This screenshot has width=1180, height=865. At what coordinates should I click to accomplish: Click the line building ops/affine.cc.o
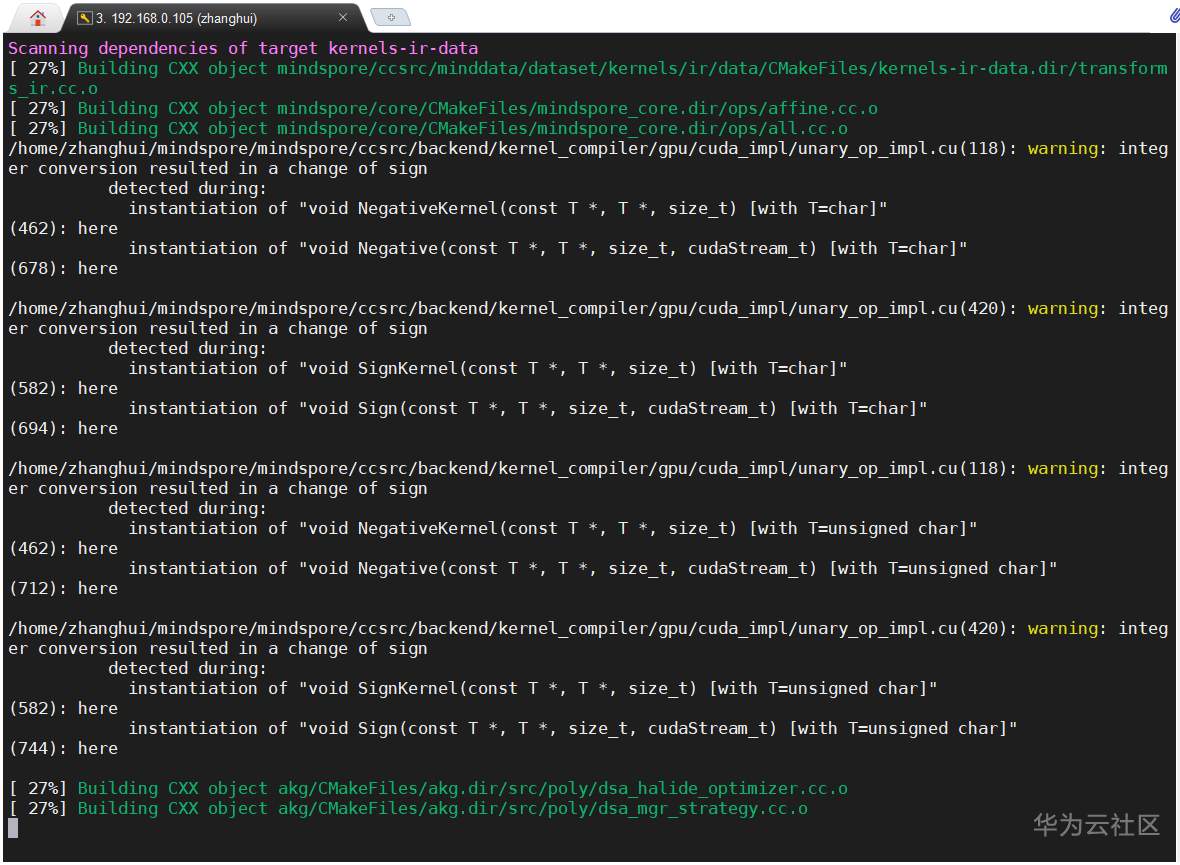click(443, 108)
